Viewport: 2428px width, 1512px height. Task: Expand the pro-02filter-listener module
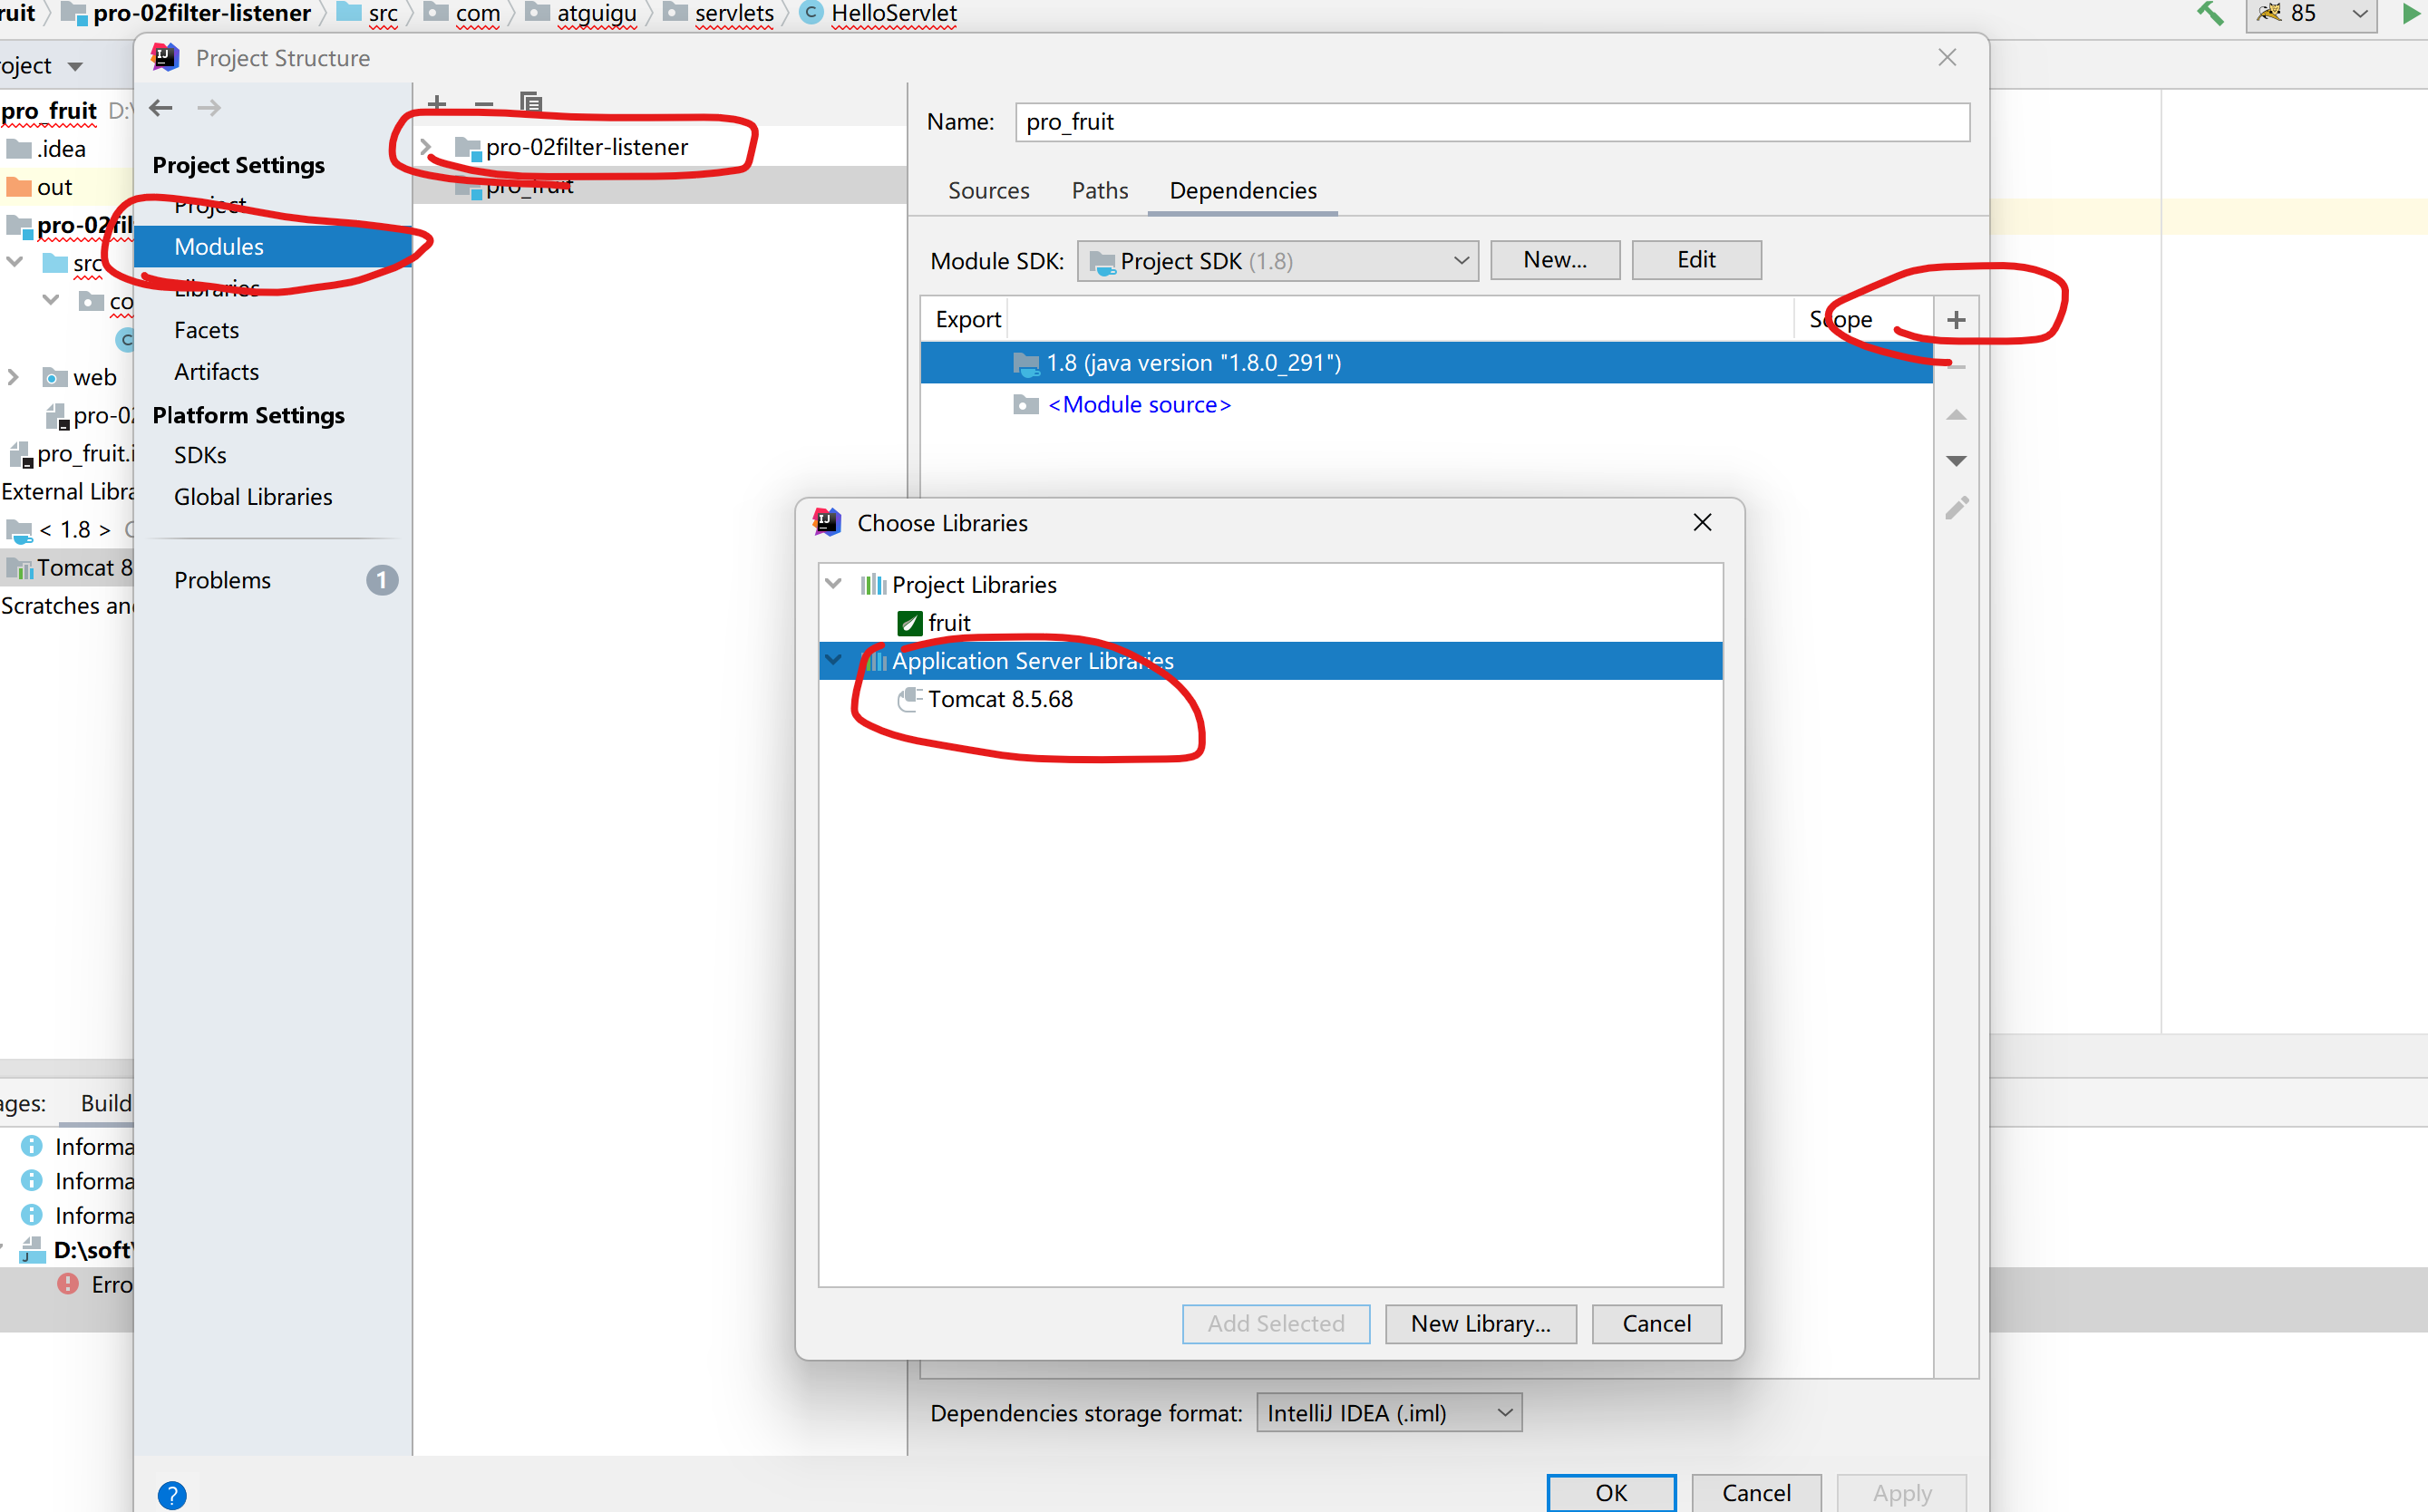pyautogui.click(x=426, y=147)
